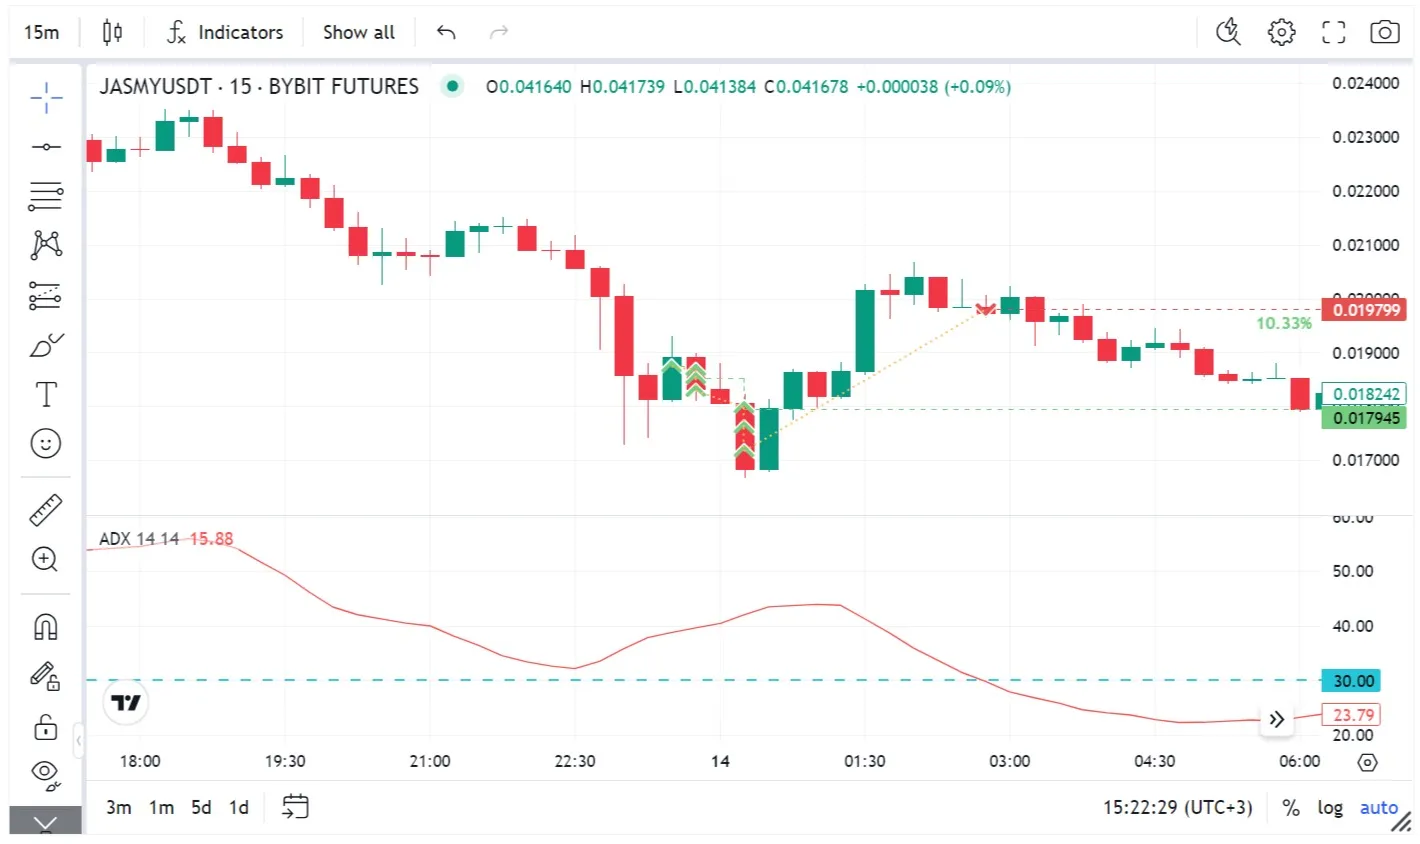The width and height of the screenshot is (1420, 844).
Task: Select the brush drawing tool
Action: pyautogui.click(x=46, y=346)
